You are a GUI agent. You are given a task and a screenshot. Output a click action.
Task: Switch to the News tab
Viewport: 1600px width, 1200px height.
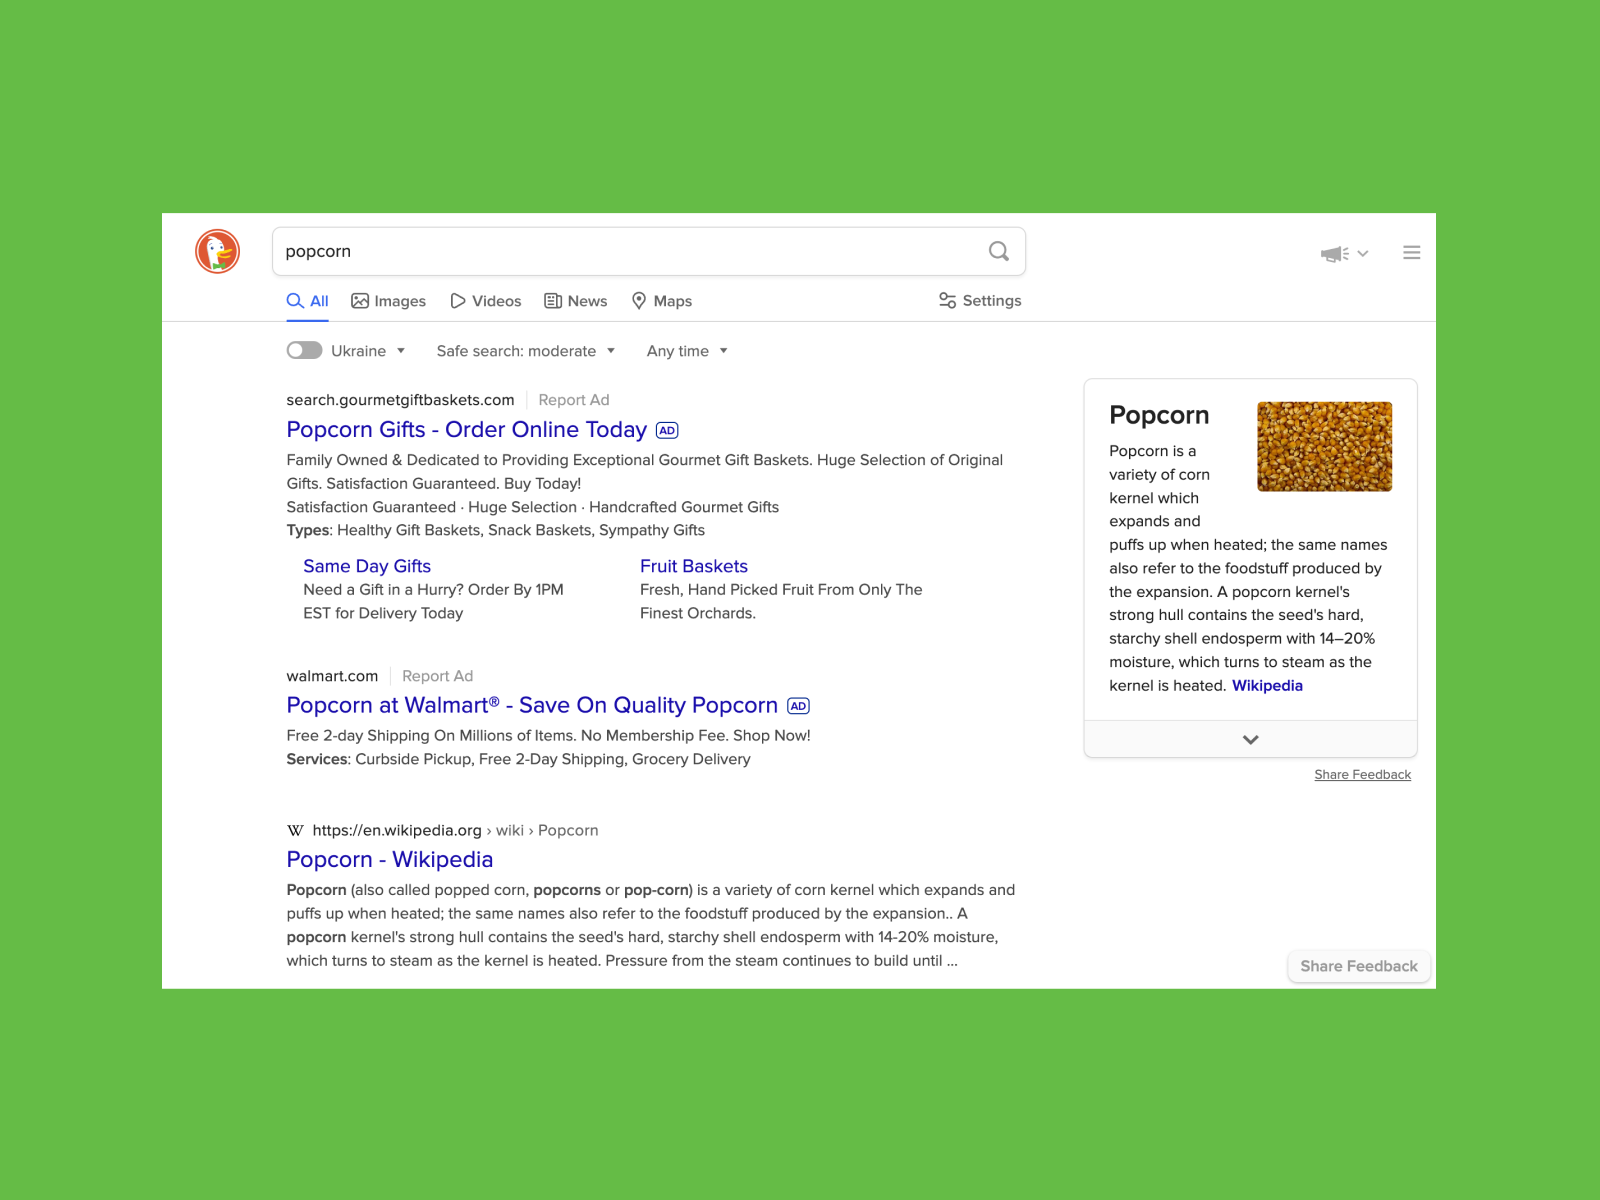[x=576, y=301]
